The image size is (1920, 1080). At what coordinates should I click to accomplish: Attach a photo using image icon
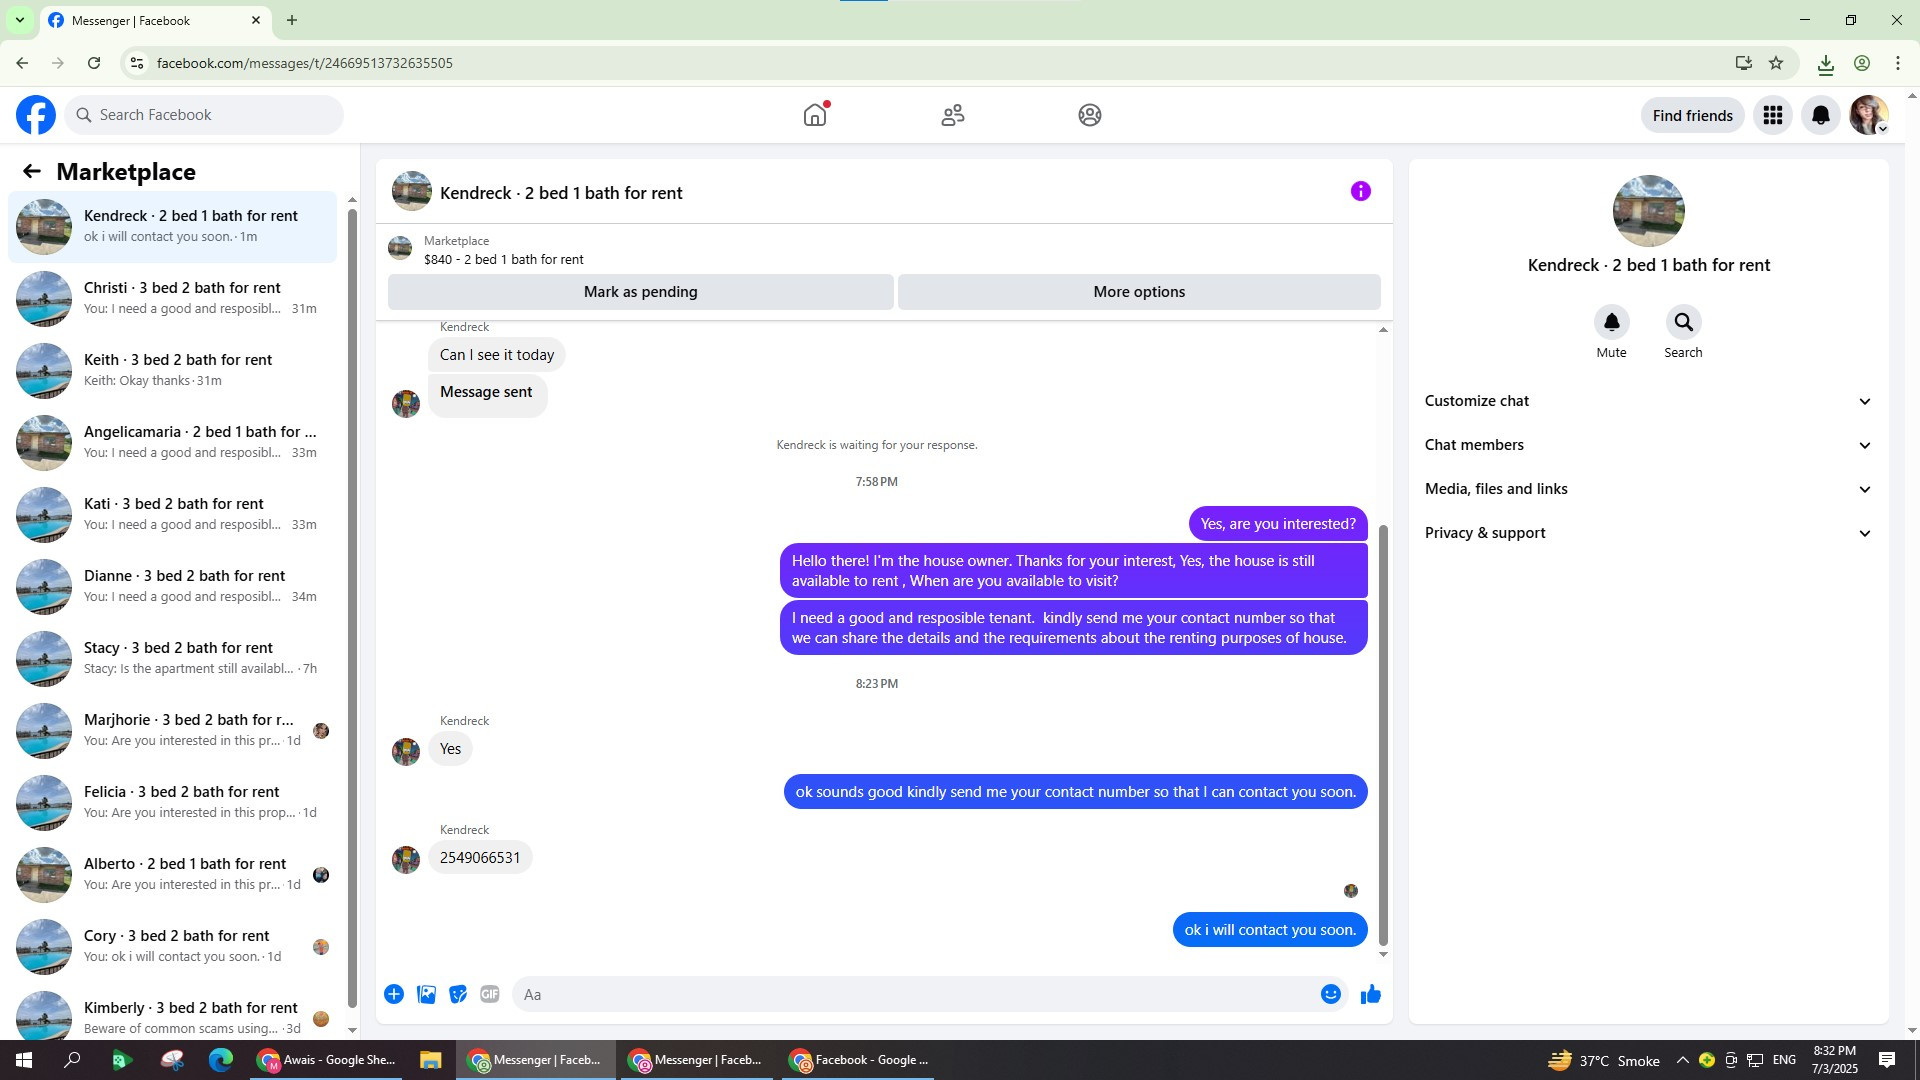pos(426,994)
